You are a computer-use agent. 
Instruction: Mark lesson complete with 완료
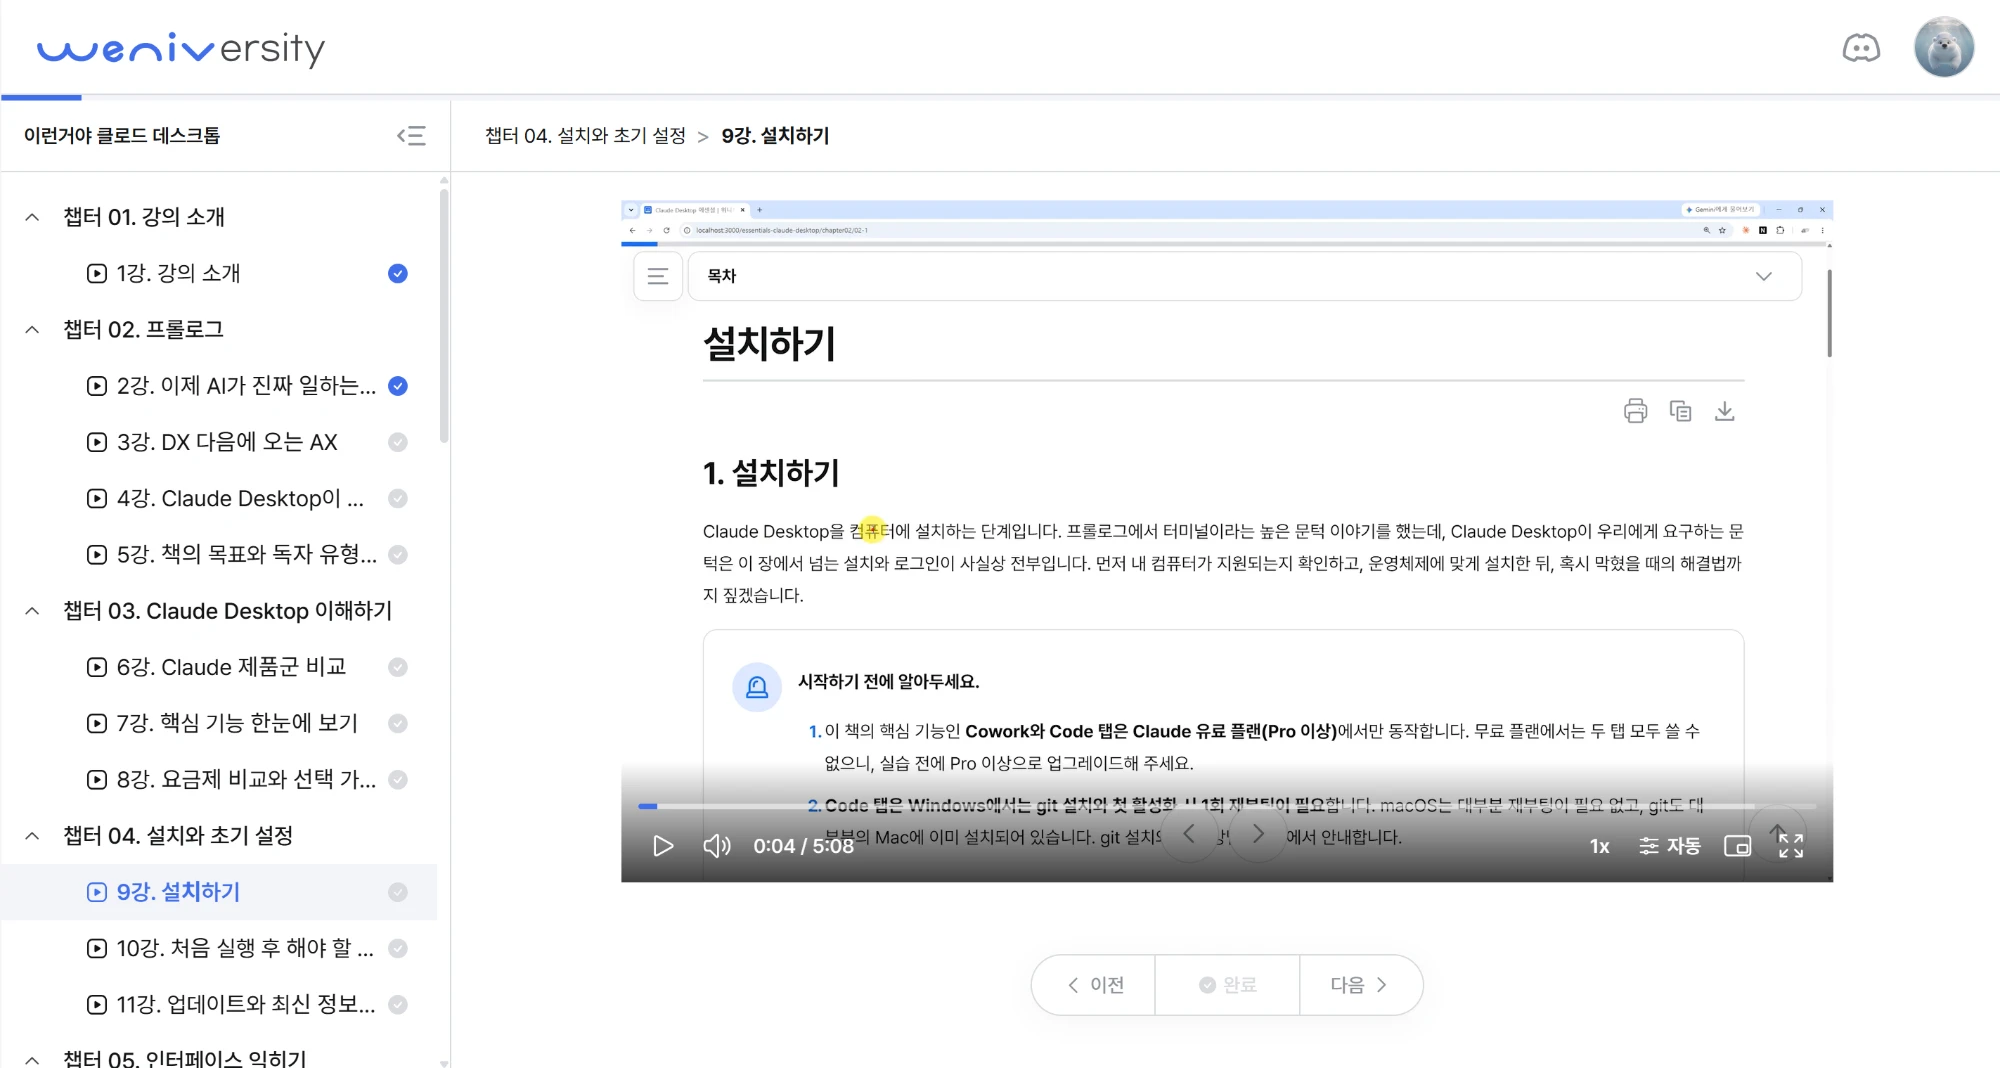click(x=1228, y=985)
